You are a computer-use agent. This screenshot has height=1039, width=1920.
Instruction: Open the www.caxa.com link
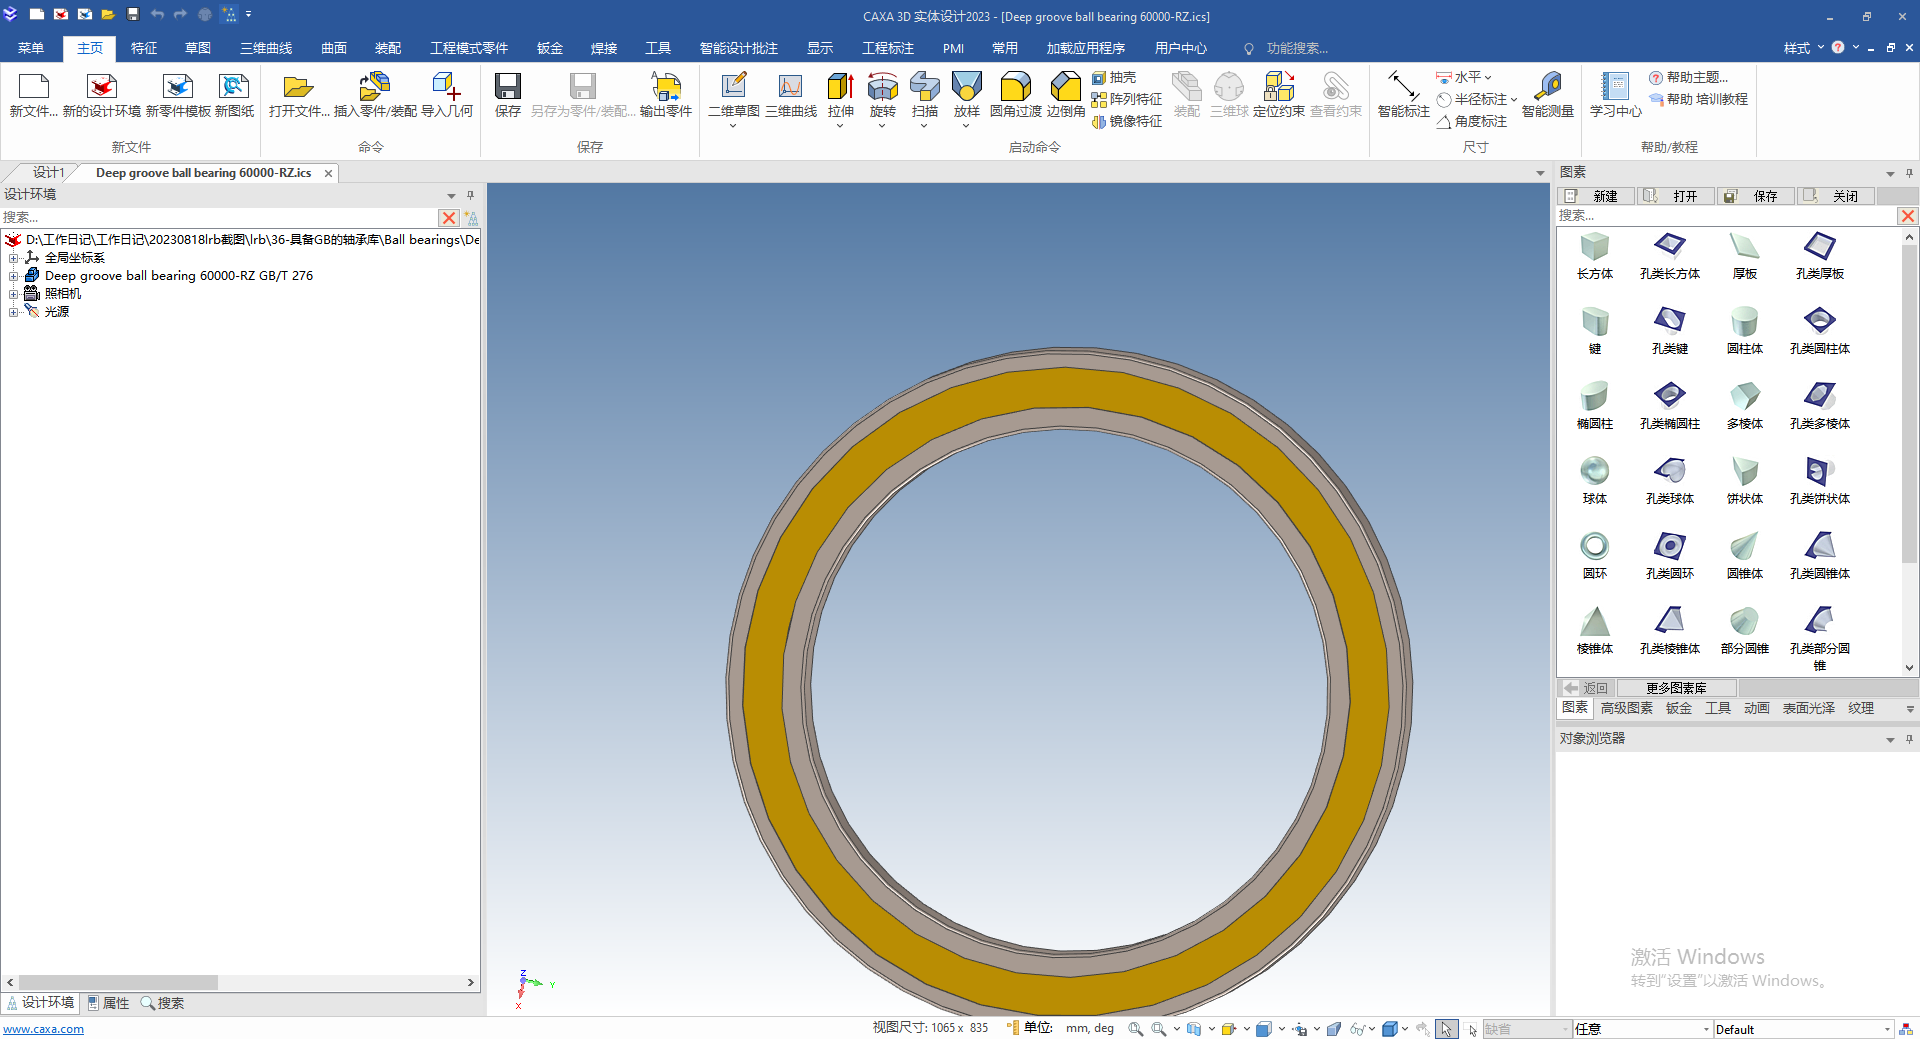[x=43, y=1029]
